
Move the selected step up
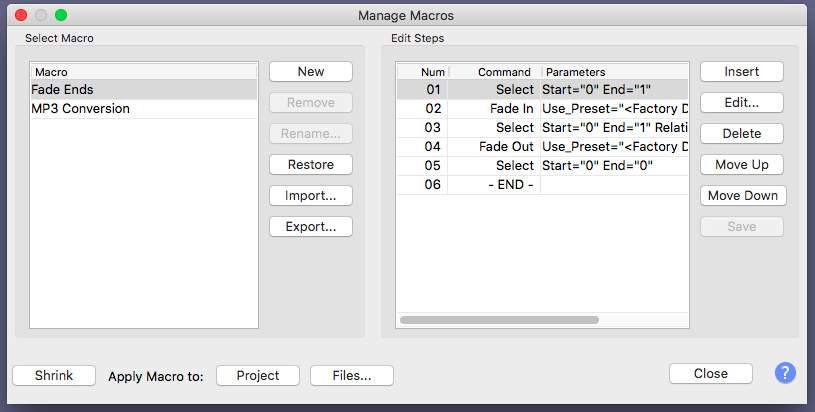(741, 164)
